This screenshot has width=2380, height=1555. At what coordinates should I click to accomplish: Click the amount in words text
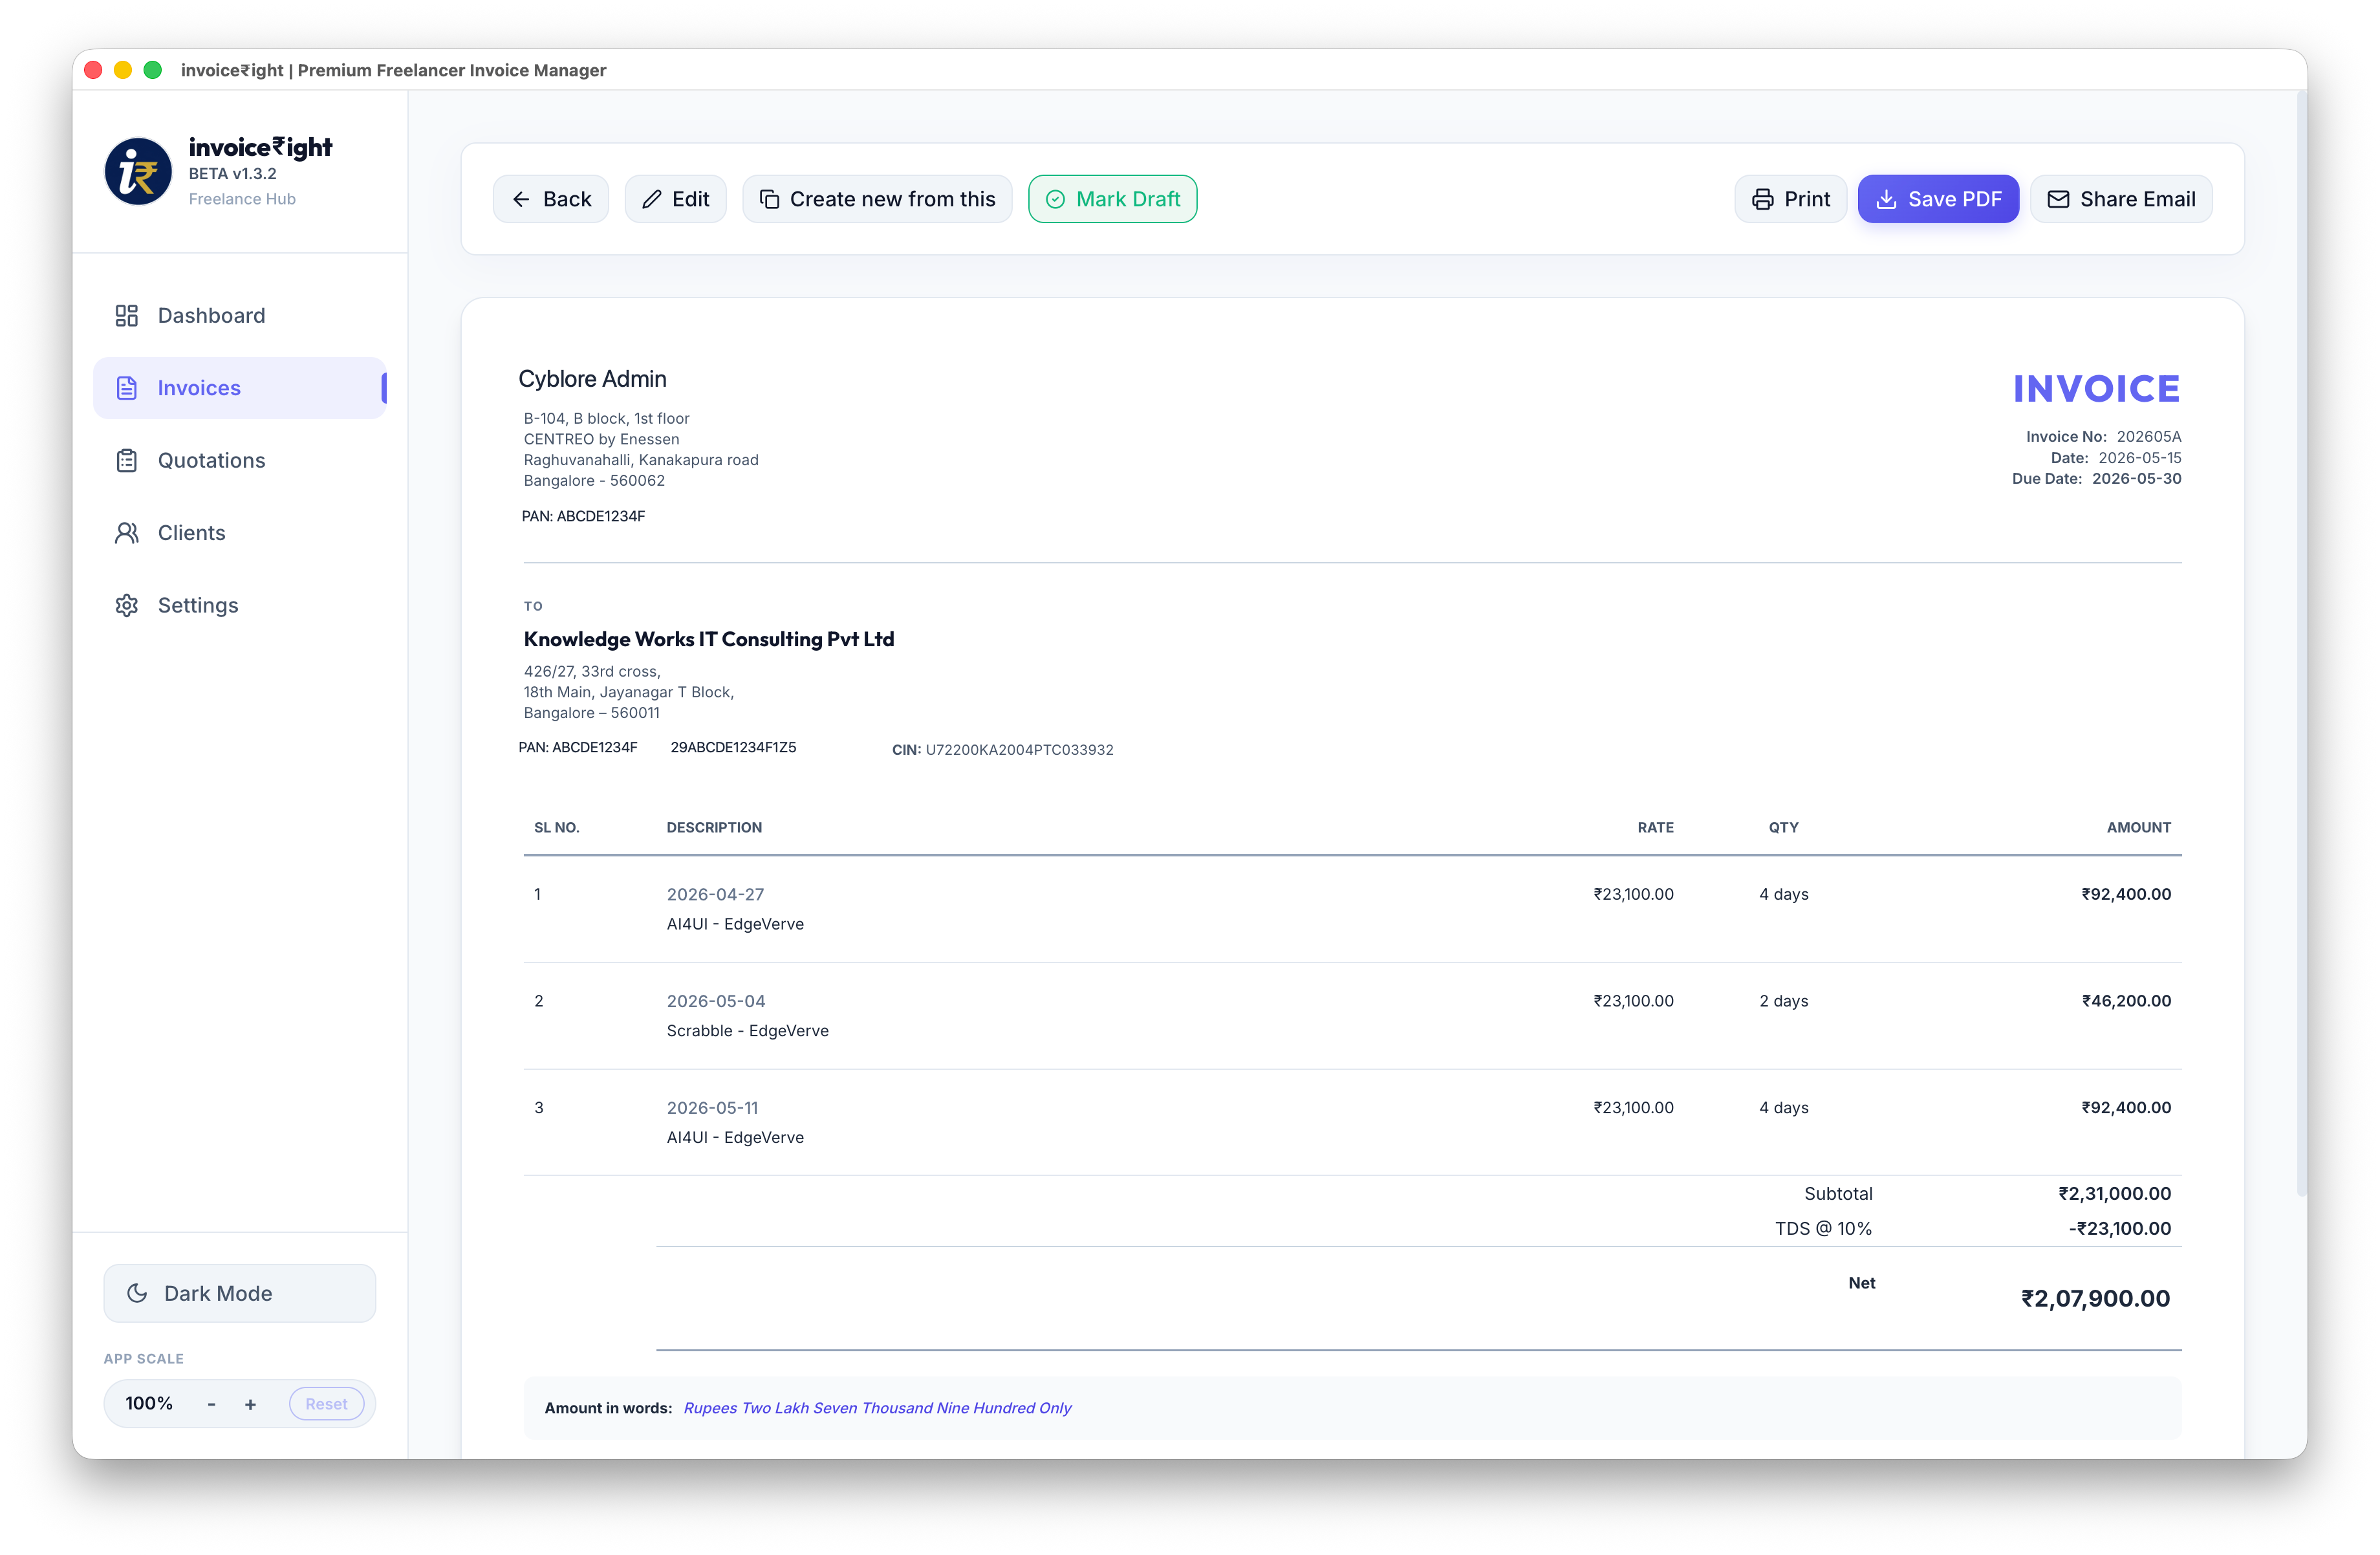877,1409
